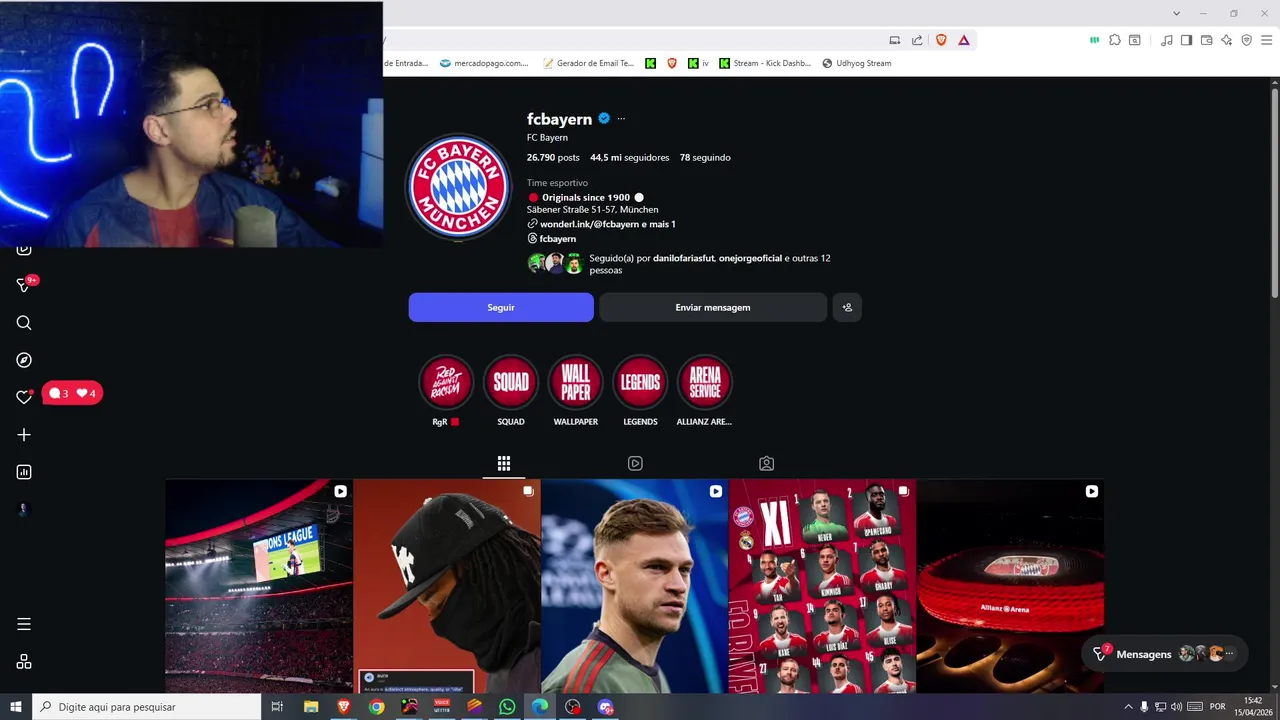1280x720 pixels.
Task: Click the music note playlist icon in toolbar
Action: tap(1166, 40)
